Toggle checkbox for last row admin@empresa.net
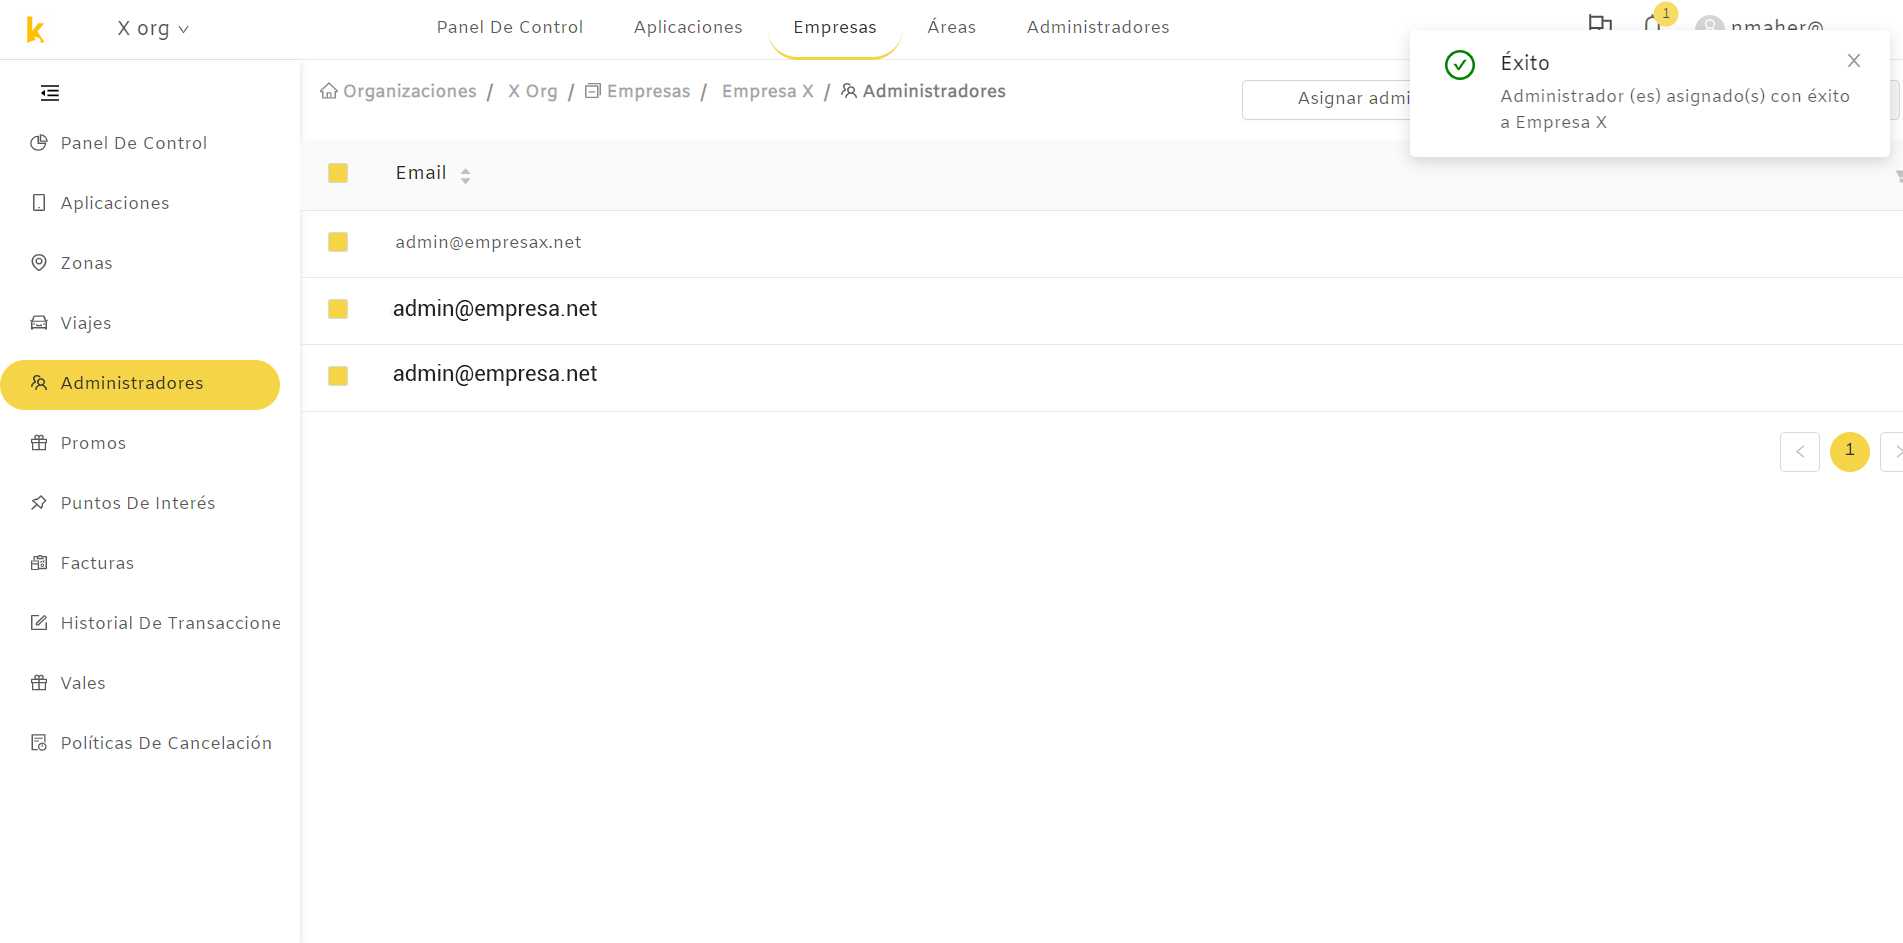Viewport: 1903px width, 943px height. click(x=338, y=376)
